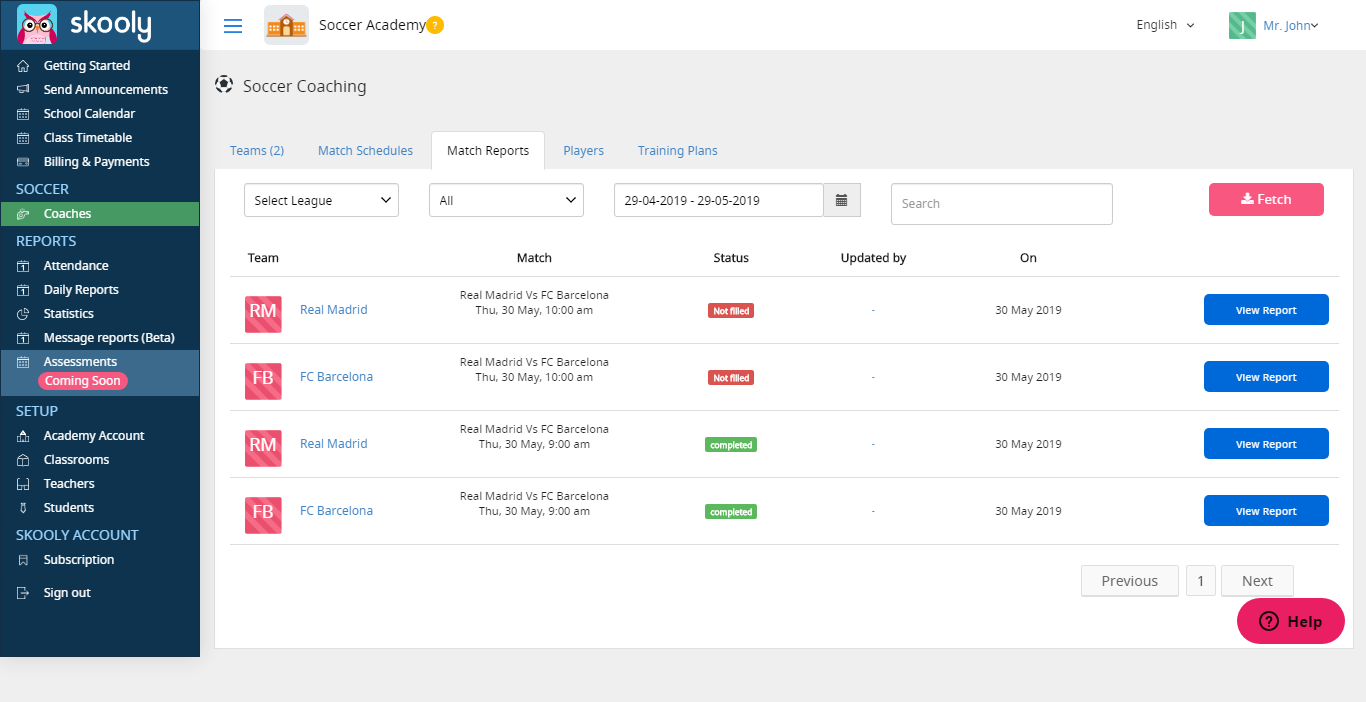Screen dimensions: 1366x702
Task: Click the skooly owl logo
Action: pos(37,24)
